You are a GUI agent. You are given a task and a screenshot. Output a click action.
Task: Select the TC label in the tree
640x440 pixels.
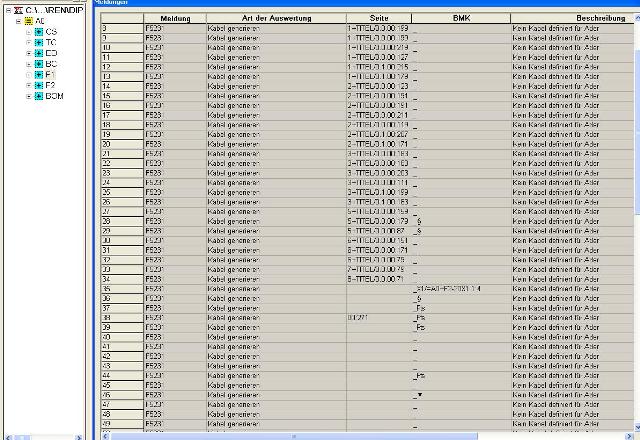click(51, 42)
